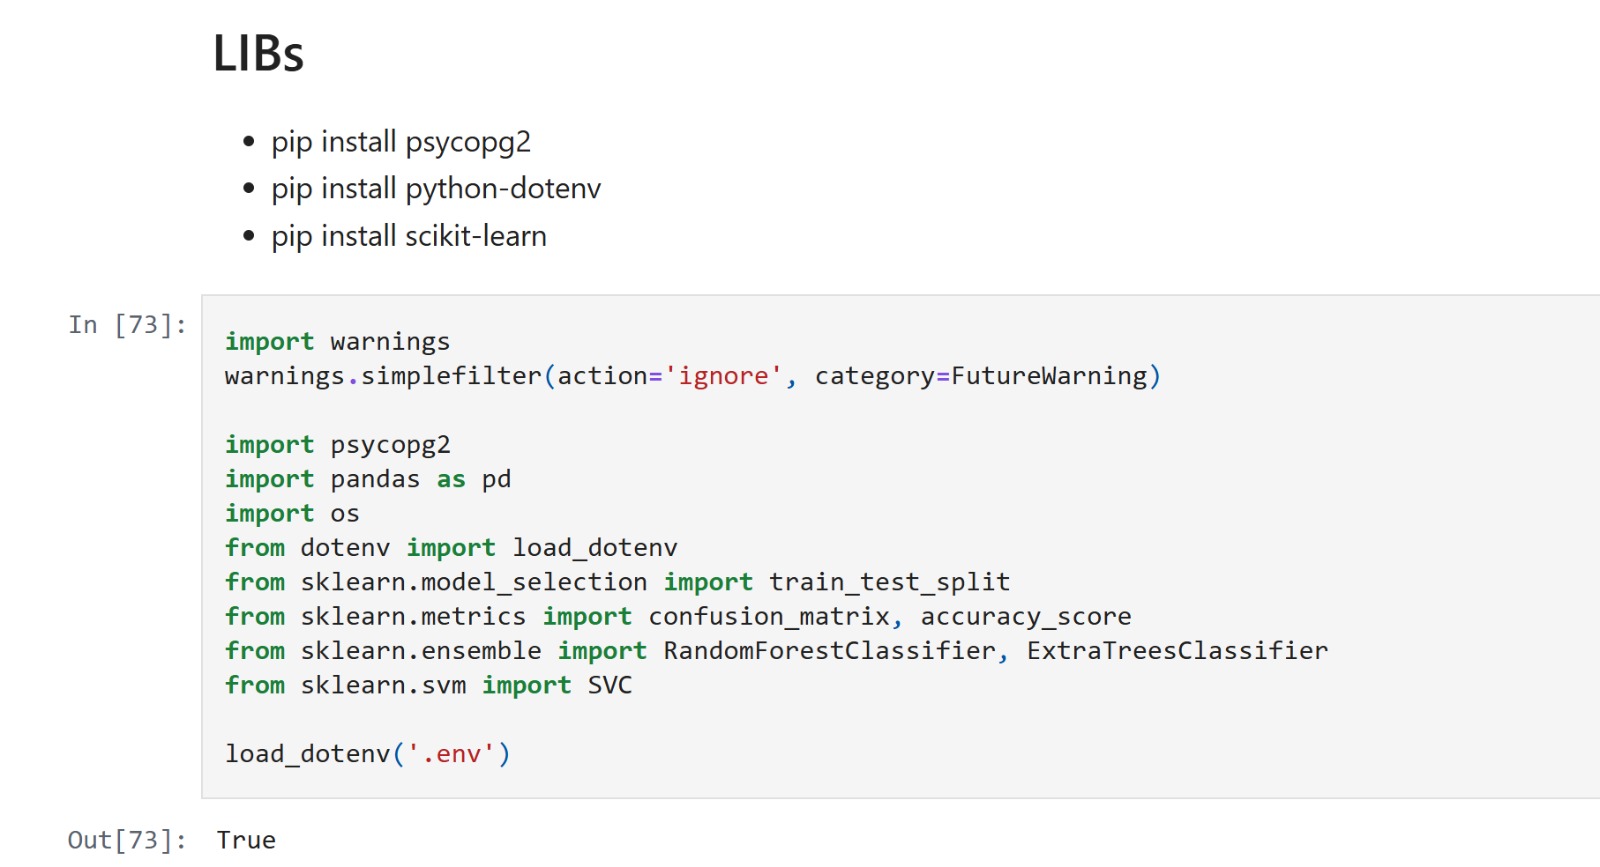Place cursor on import psycopg2 line

(337, 445)
